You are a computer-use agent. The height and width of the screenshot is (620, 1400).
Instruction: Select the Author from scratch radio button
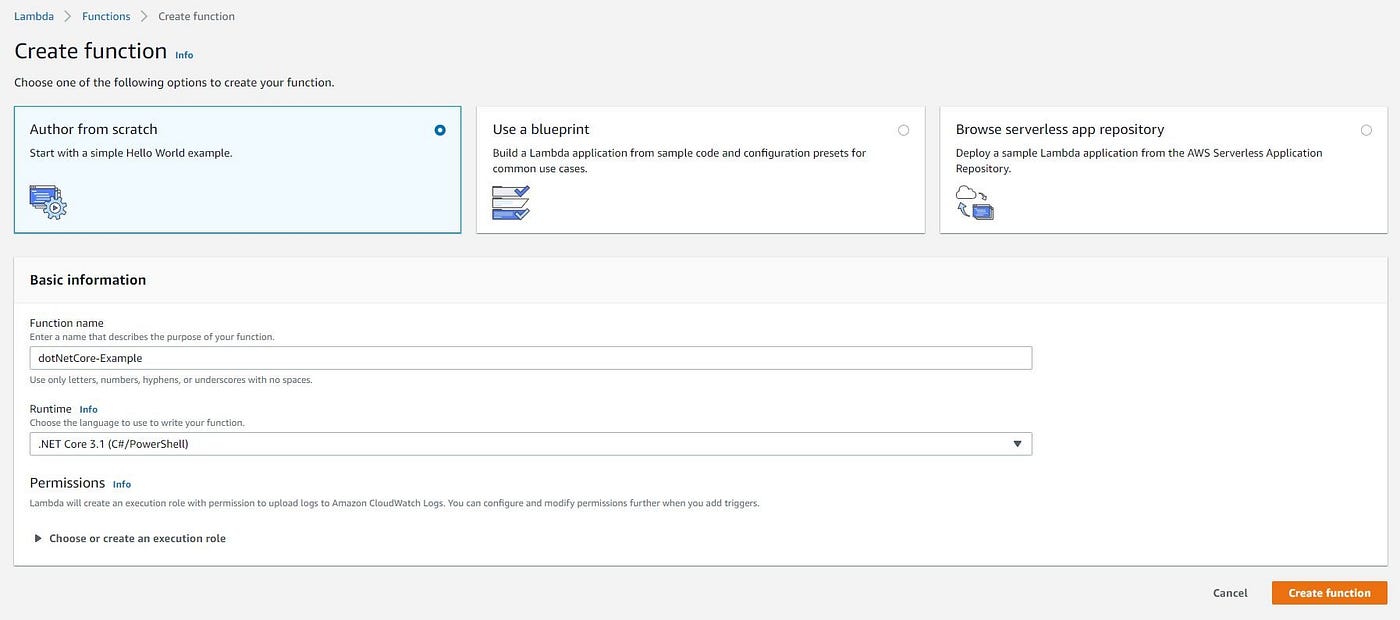[x=440, y=130]
